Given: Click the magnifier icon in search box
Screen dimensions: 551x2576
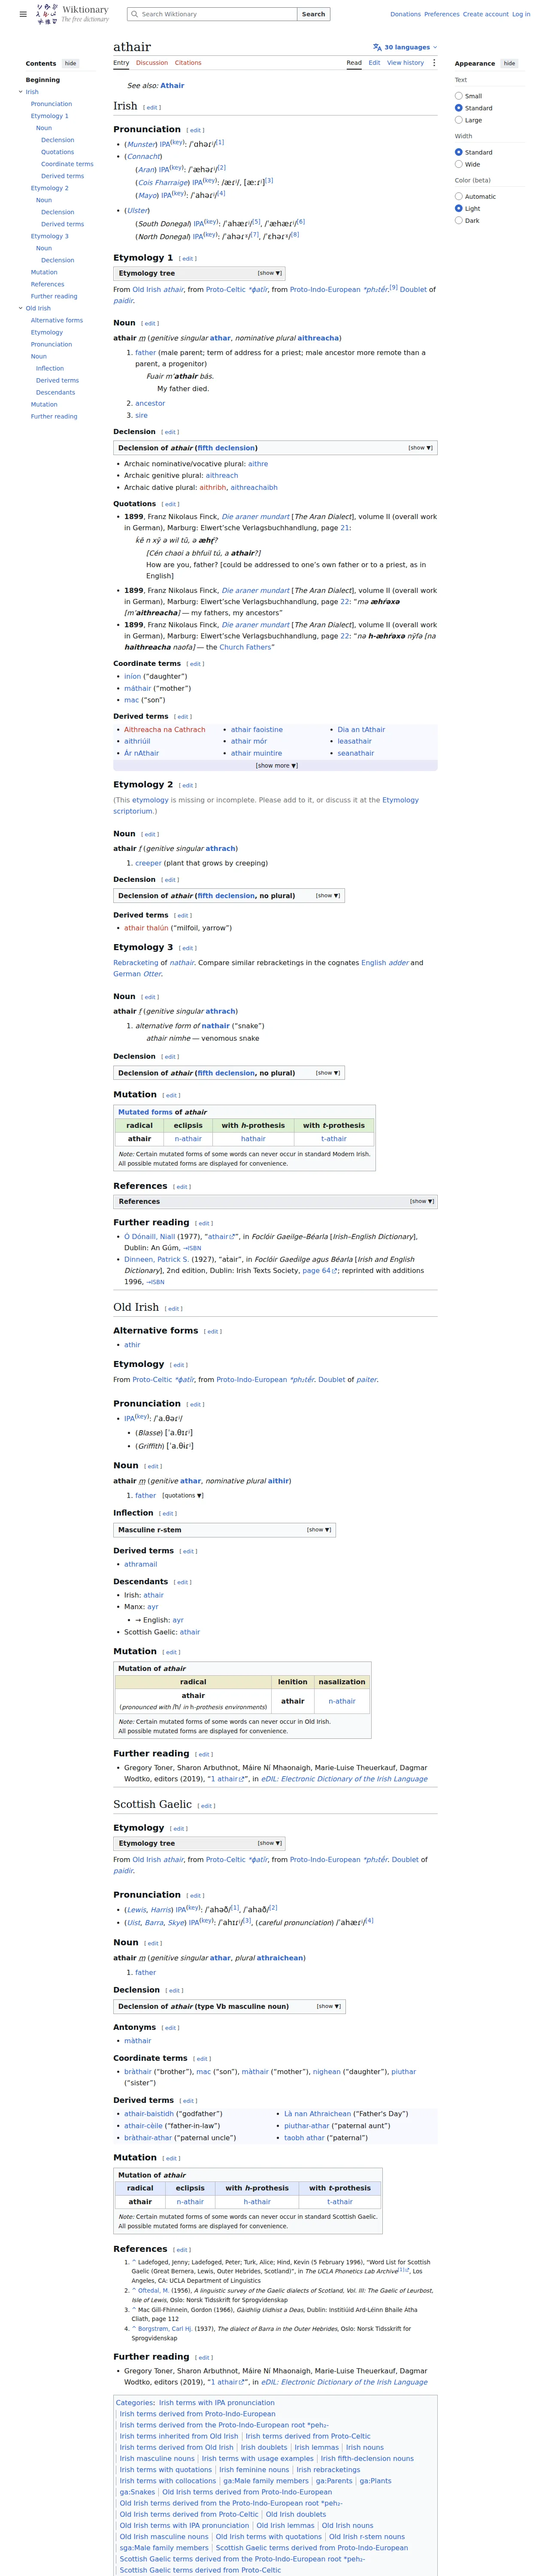Looking at the screenshot, I should pyautogui.click(x=134, y=14).
